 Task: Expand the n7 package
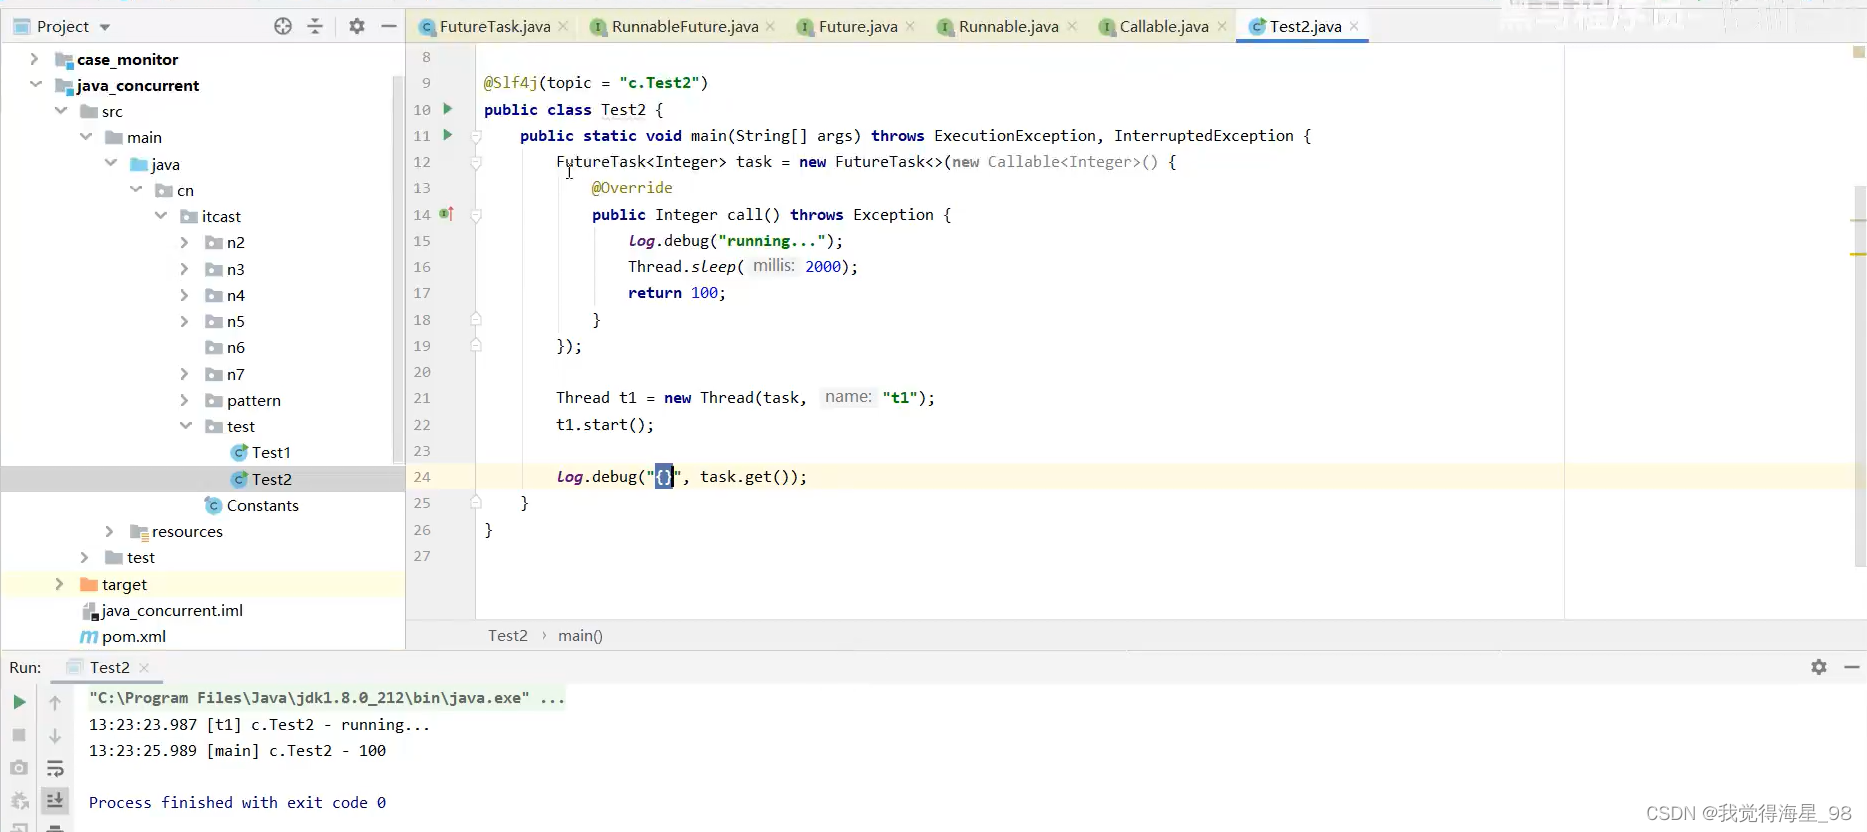[184, 374]
